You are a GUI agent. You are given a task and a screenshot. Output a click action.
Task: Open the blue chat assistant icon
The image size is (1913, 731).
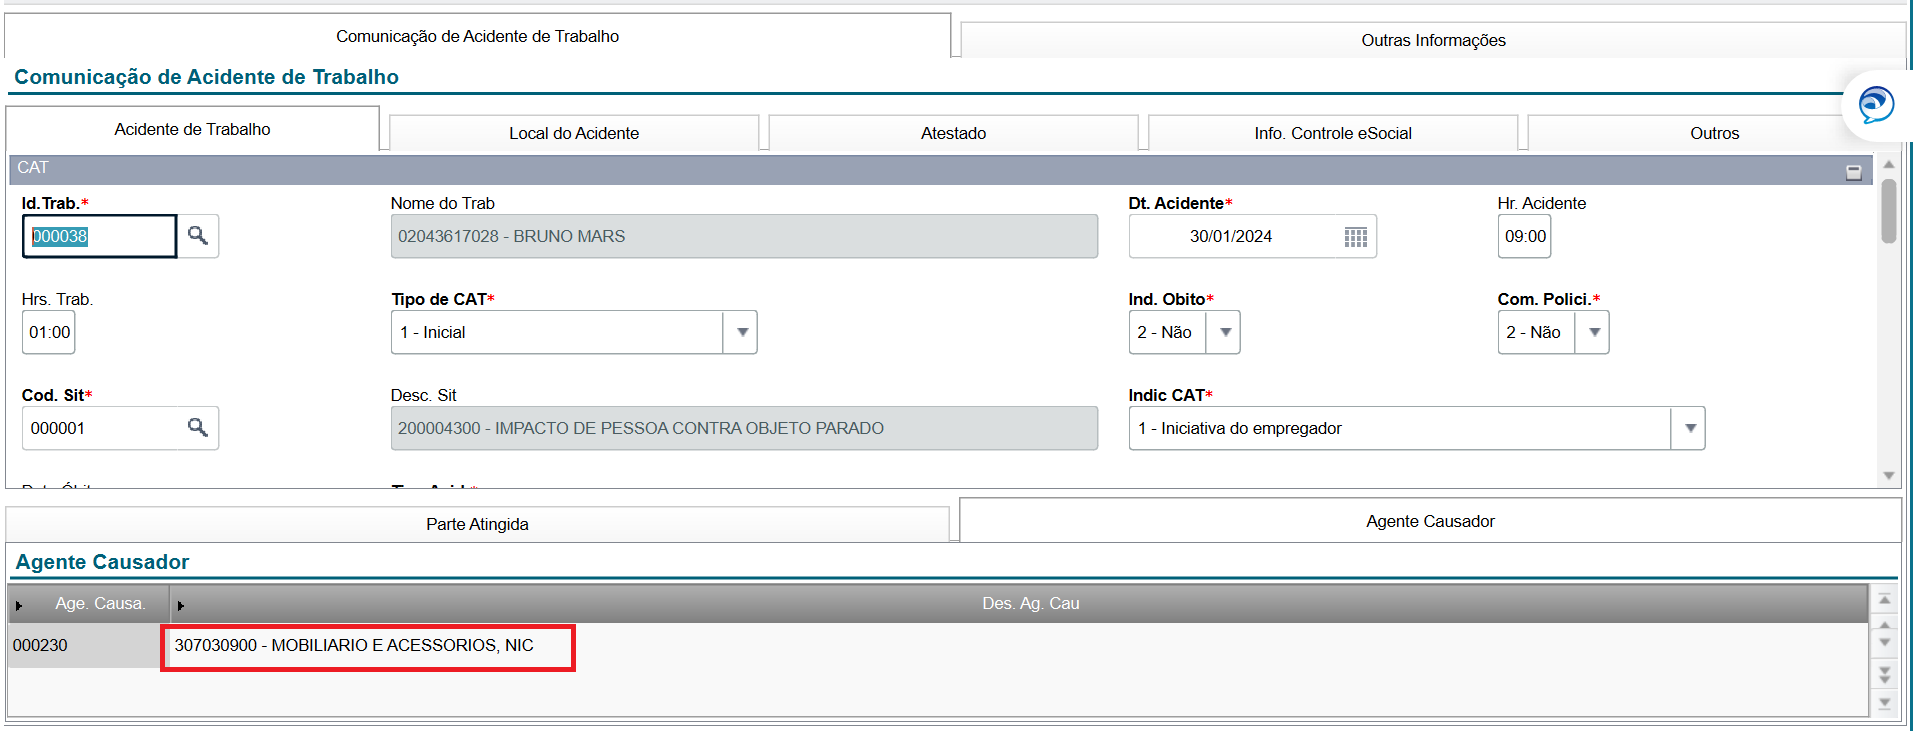[1876, 105]
